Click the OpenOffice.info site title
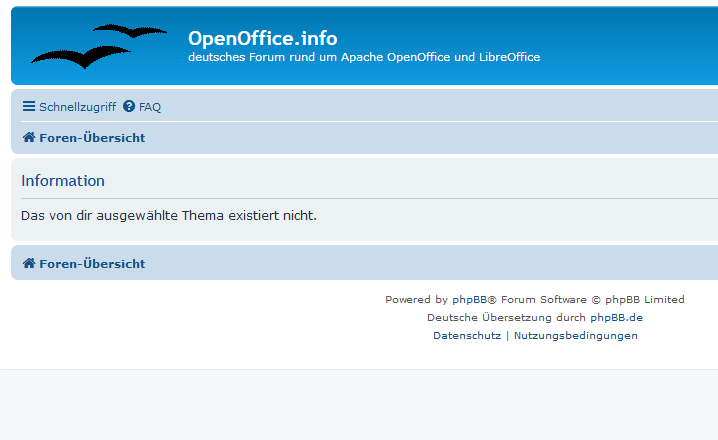Image resolution: width=718 pixels, height=440 pixels. (x=262, y=38)
